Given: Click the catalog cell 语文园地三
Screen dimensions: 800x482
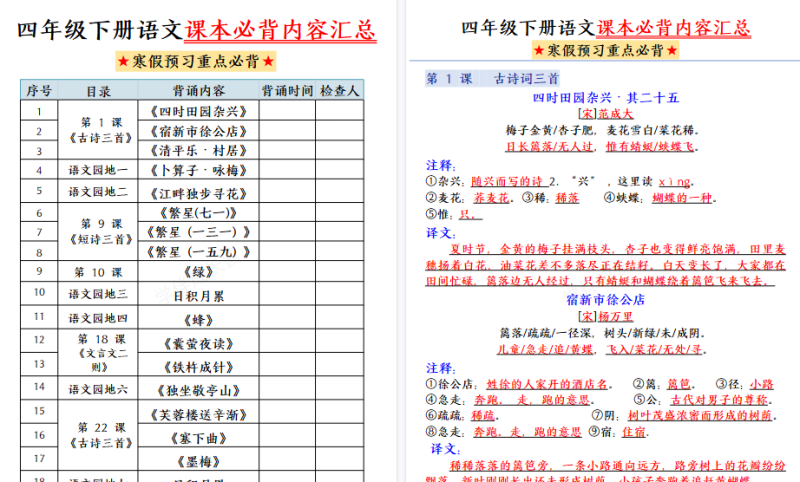Looking at the screenshot, I should coord(98,294).
